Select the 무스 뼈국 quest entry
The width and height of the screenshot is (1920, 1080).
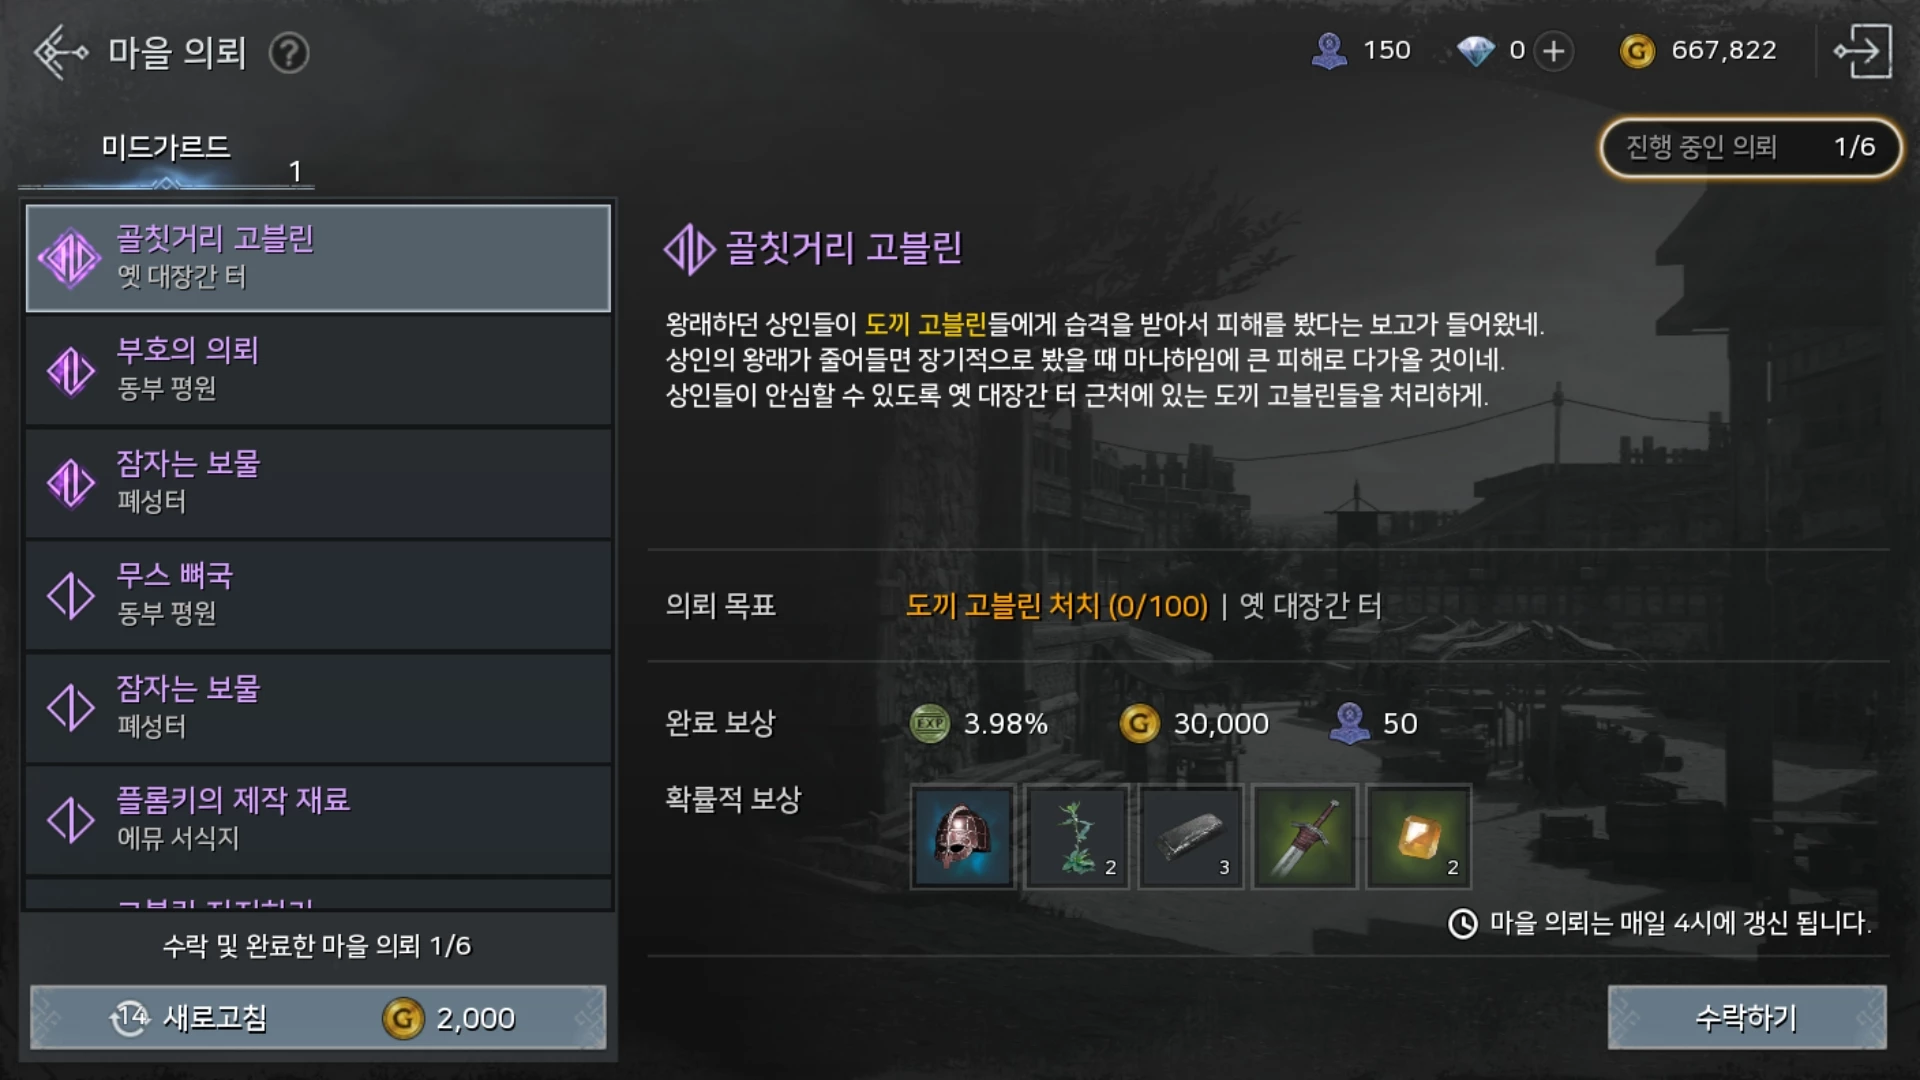pyautogui.click(x=318, y=595)
